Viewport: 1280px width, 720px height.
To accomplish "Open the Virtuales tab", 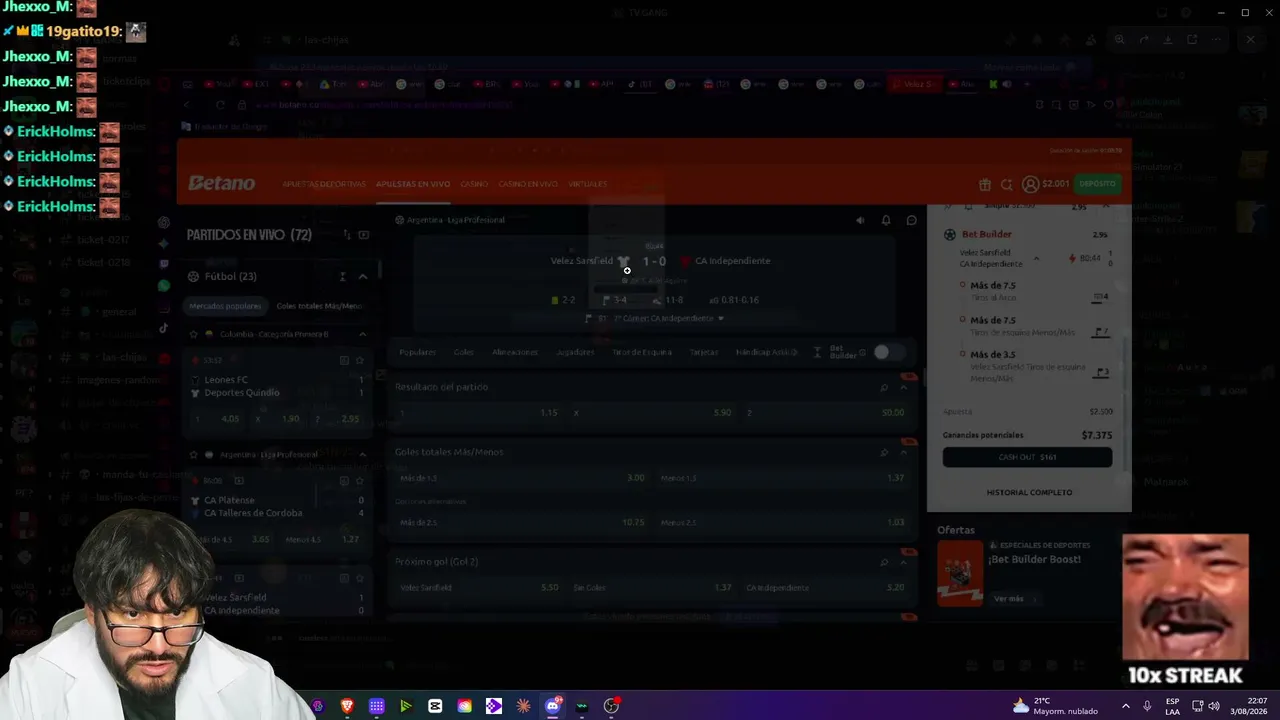I will tap(588, 184).
